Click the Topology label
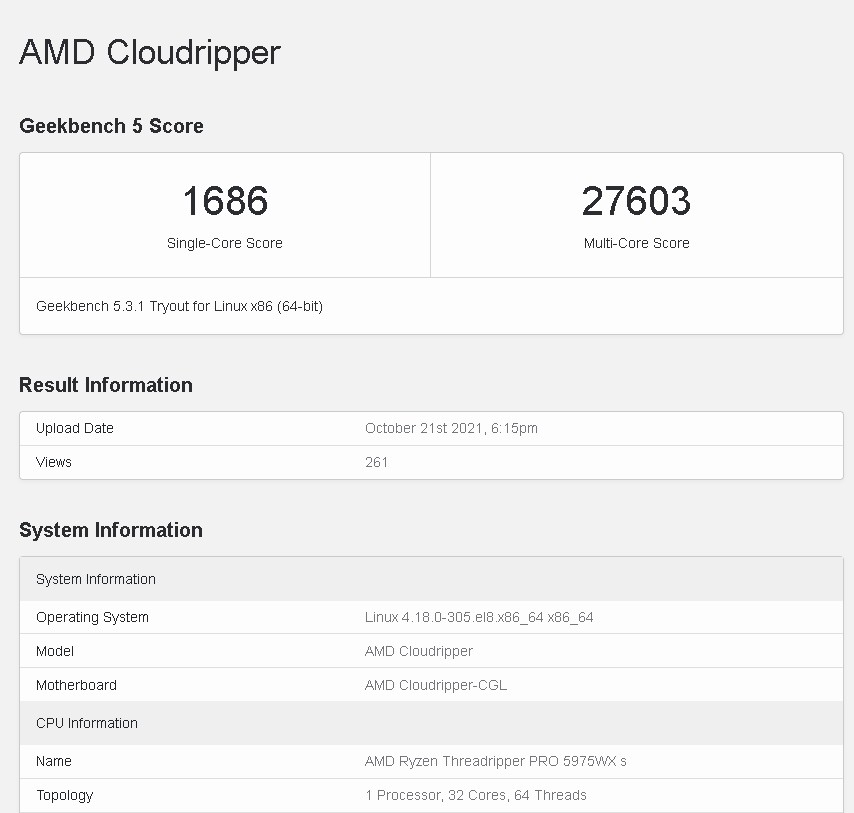The image size is (854, 813). tap(65, 796)
